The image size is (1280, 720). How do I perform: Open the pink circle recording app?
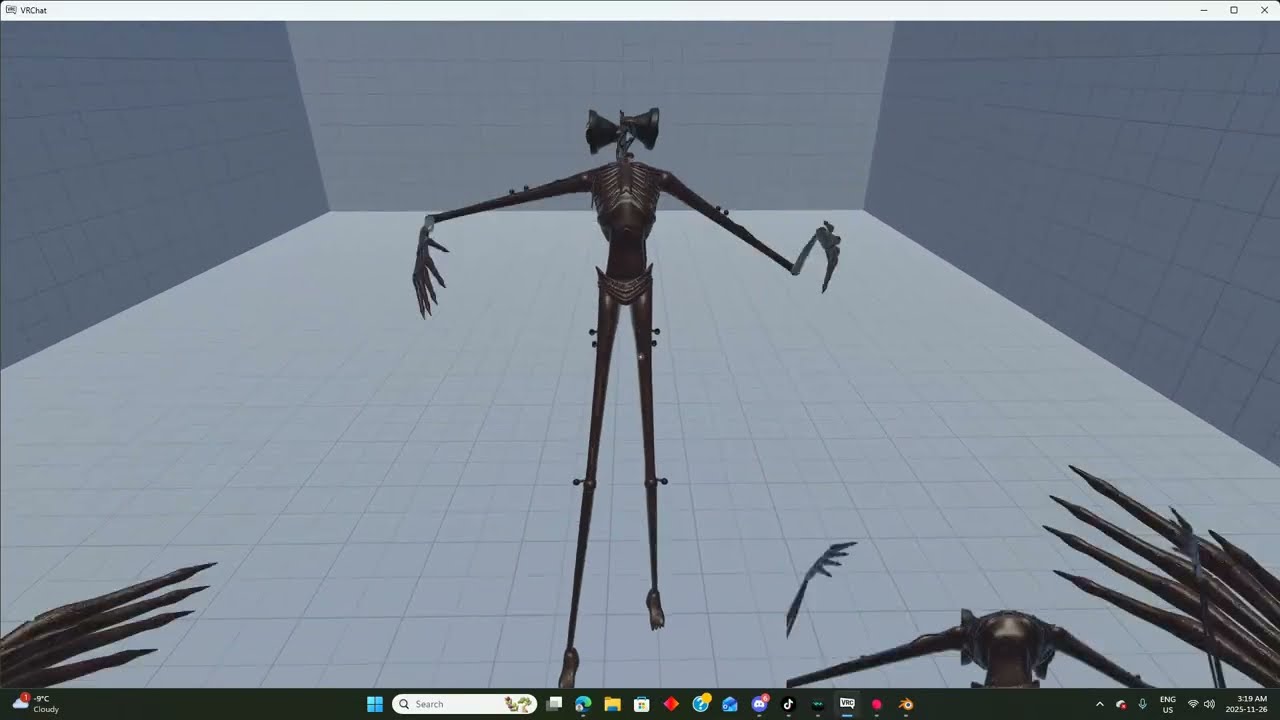[x=877, y=704]
